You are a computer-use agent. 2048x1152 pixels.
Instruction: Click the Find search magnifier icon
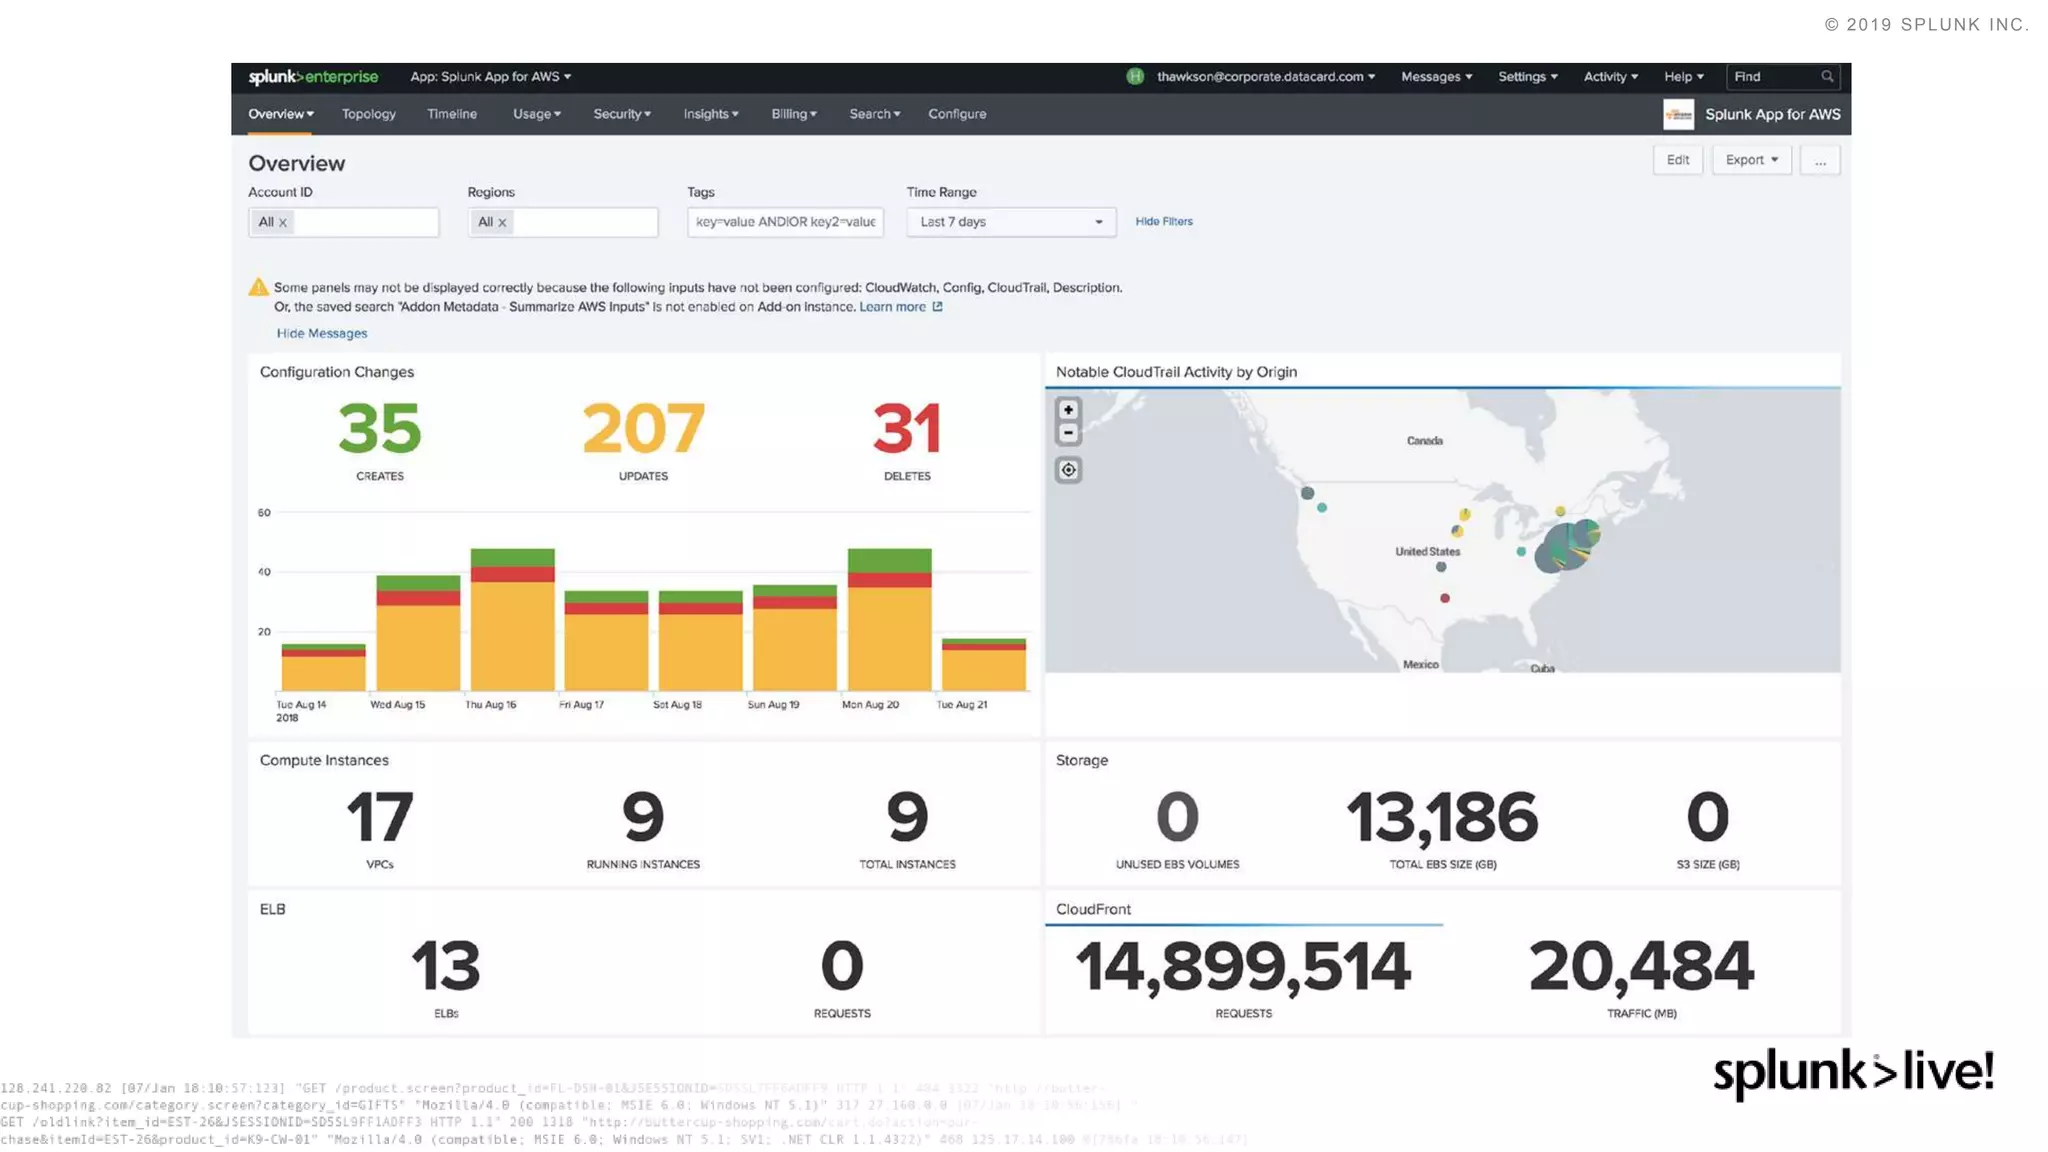(x=1827, y=77)
